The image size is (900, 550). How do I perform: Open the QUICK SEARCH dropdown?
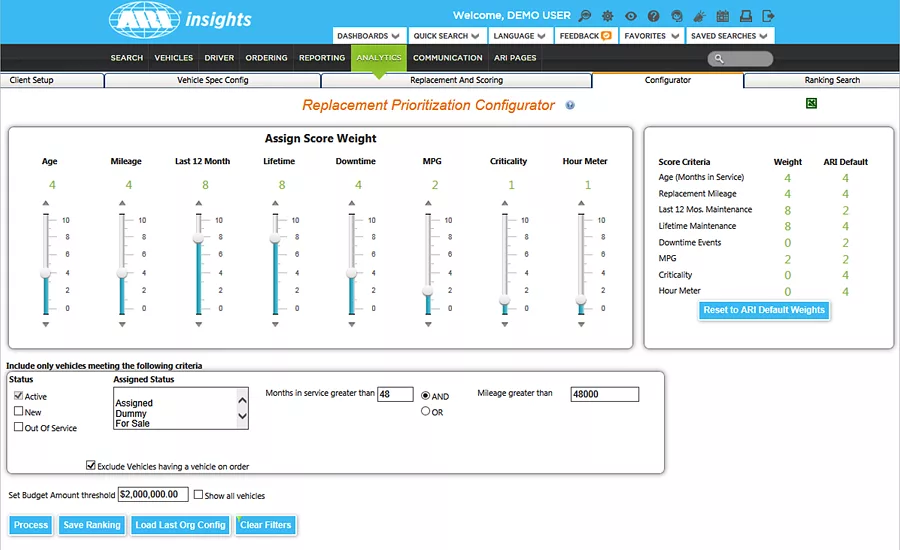click(447, 36)
